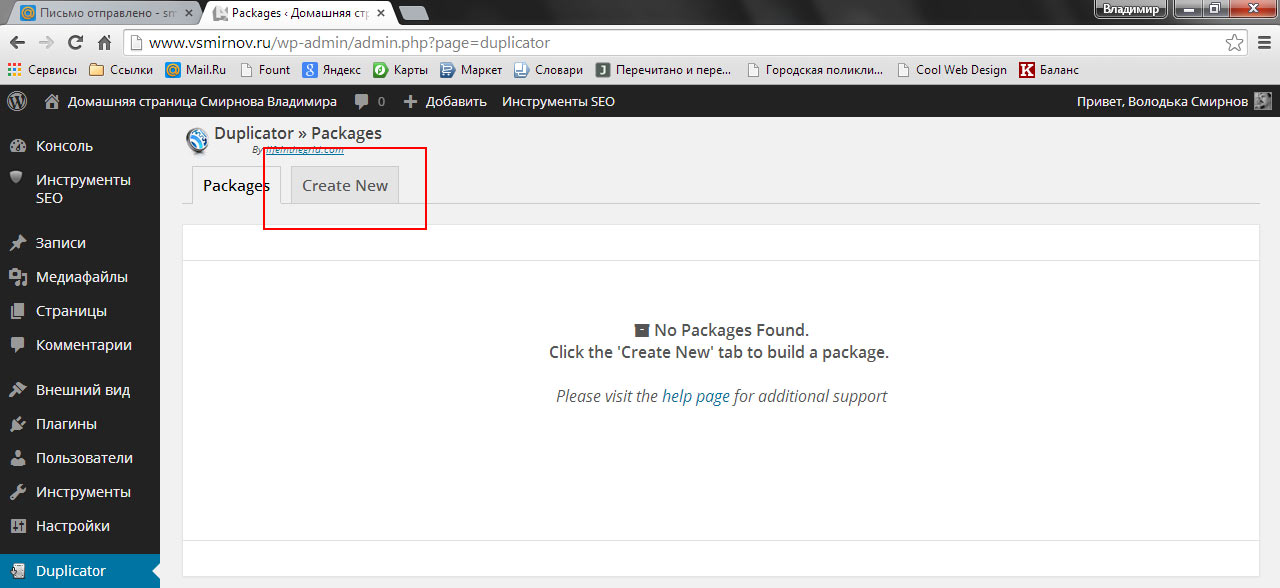This screenshot has width=1280, height=588.
Task: Open Инструменты SEO in the admin bar
Action: pos(558,101)
